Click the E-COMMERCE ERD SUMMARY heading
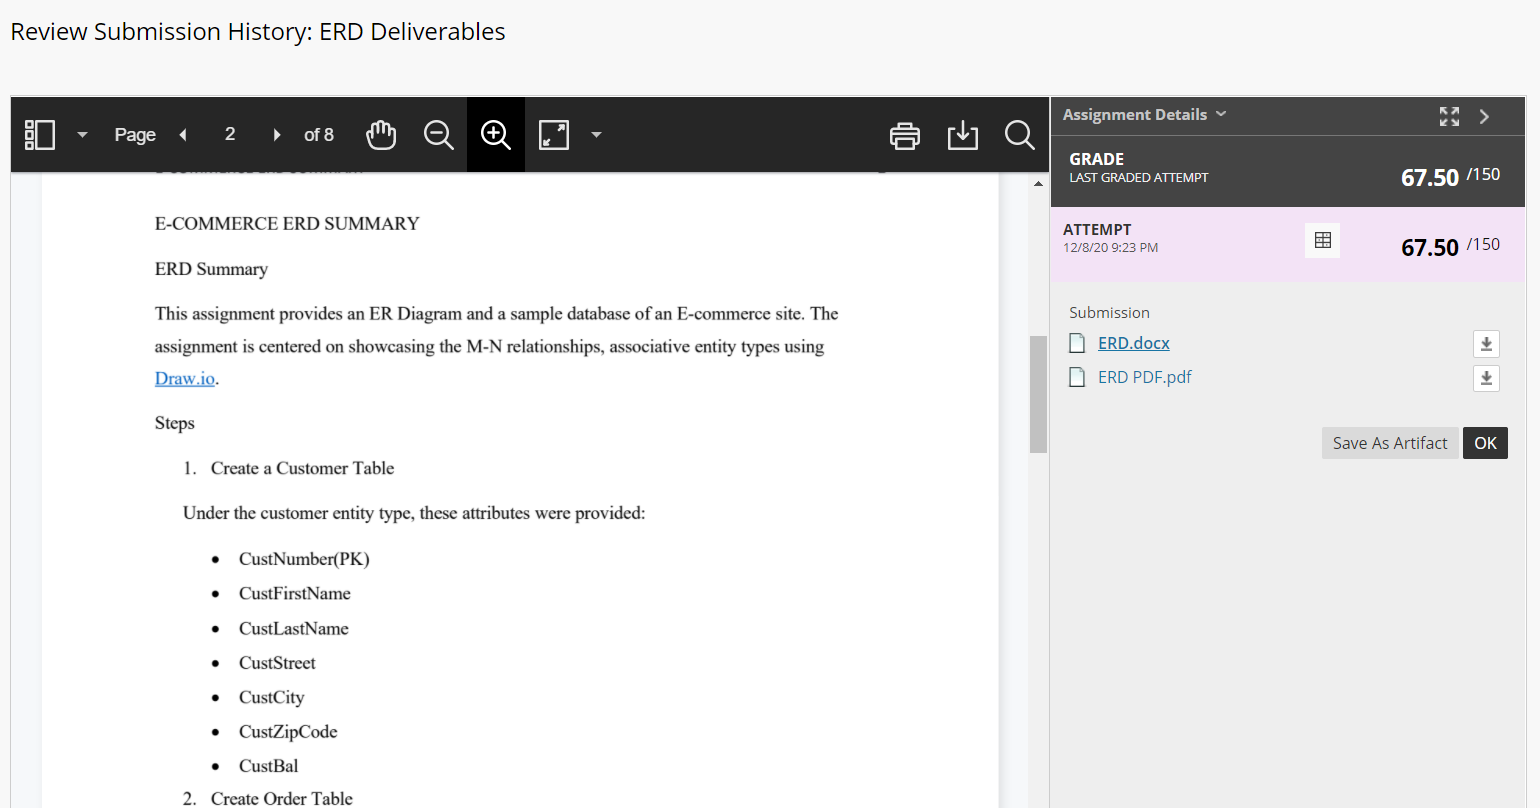This screenshot has height=808, width=1540. click(287, 224)
